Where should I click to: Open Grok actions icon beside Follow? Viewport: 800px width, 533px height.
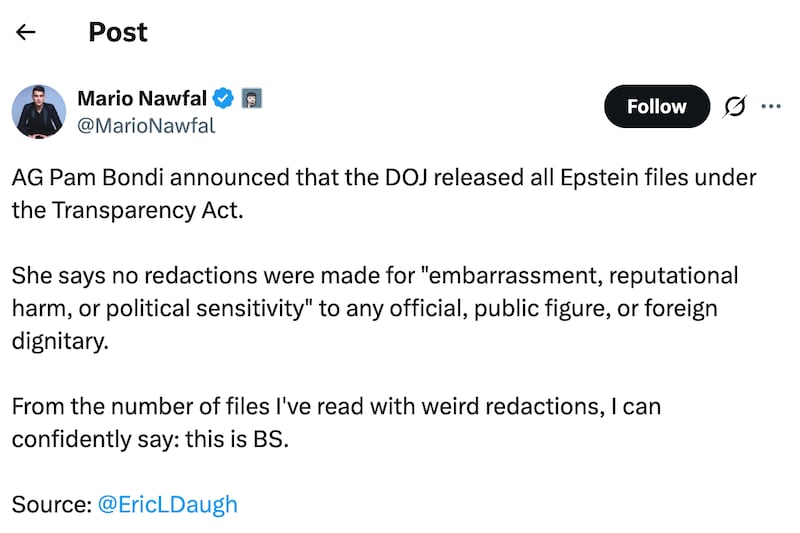coord(734,107)
